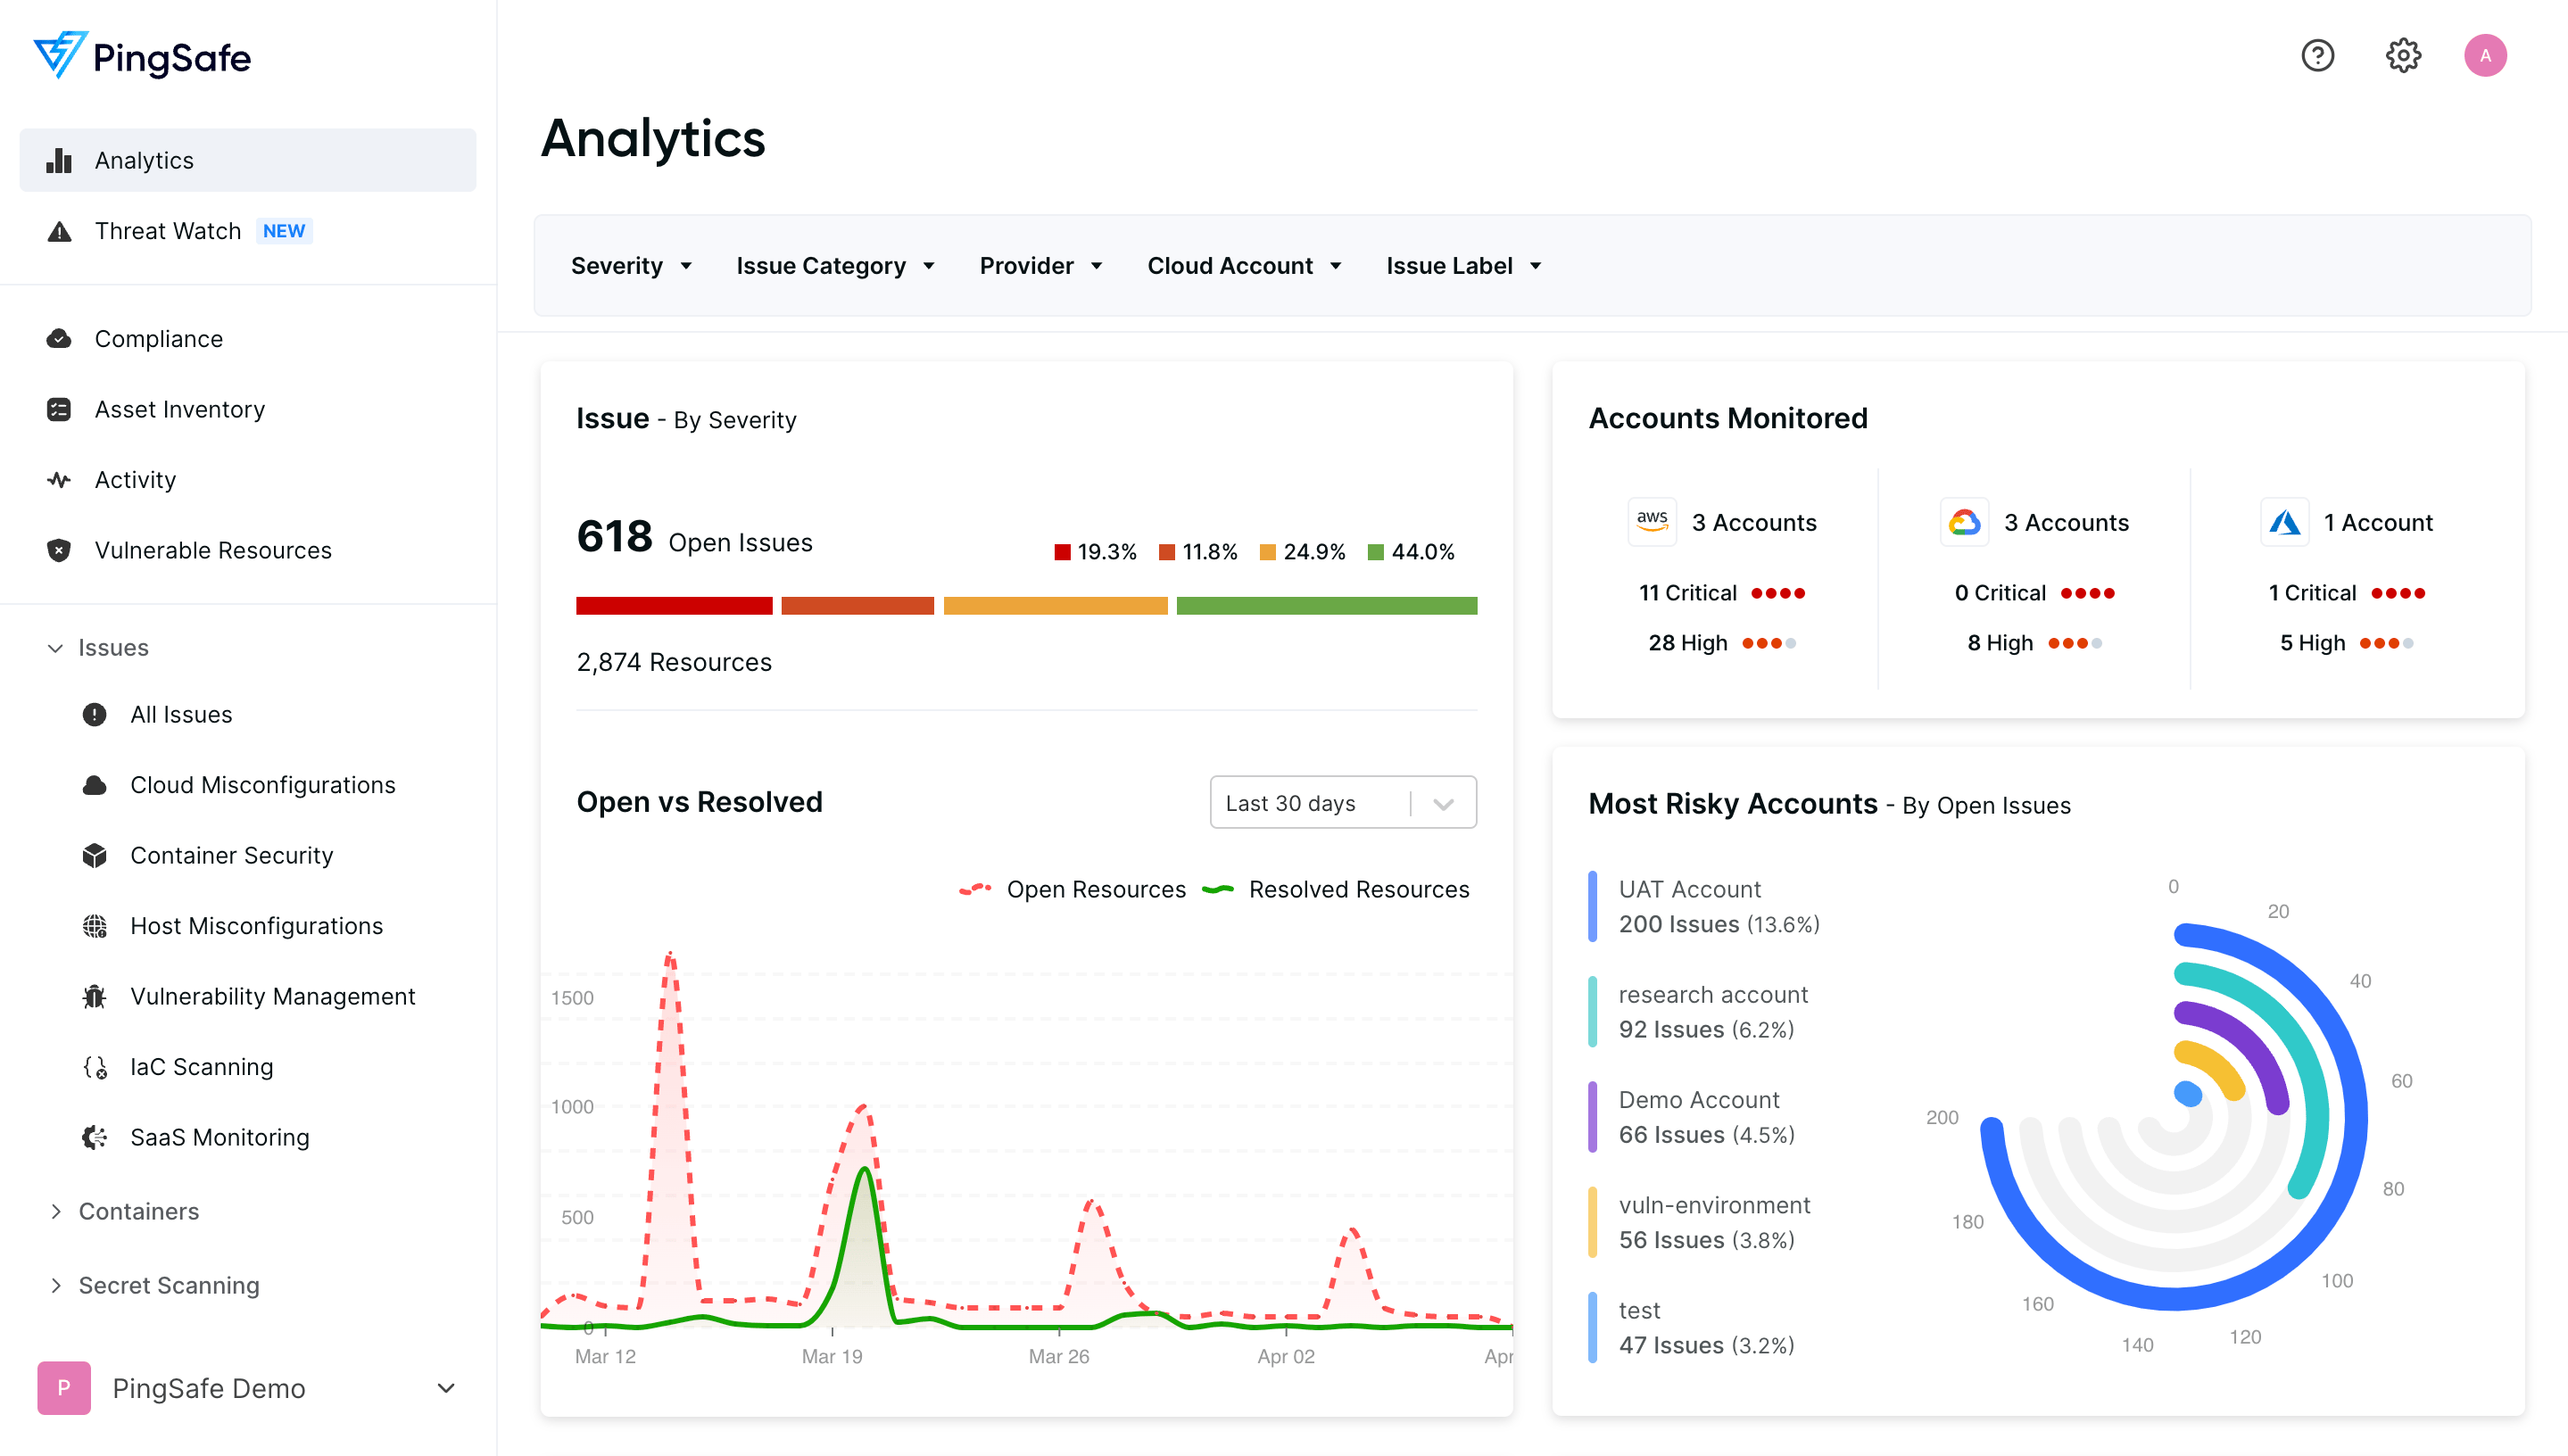Open Threat Watch menu item
Viewport: 2568px width, 1456px height.
[x=168, y=231]
